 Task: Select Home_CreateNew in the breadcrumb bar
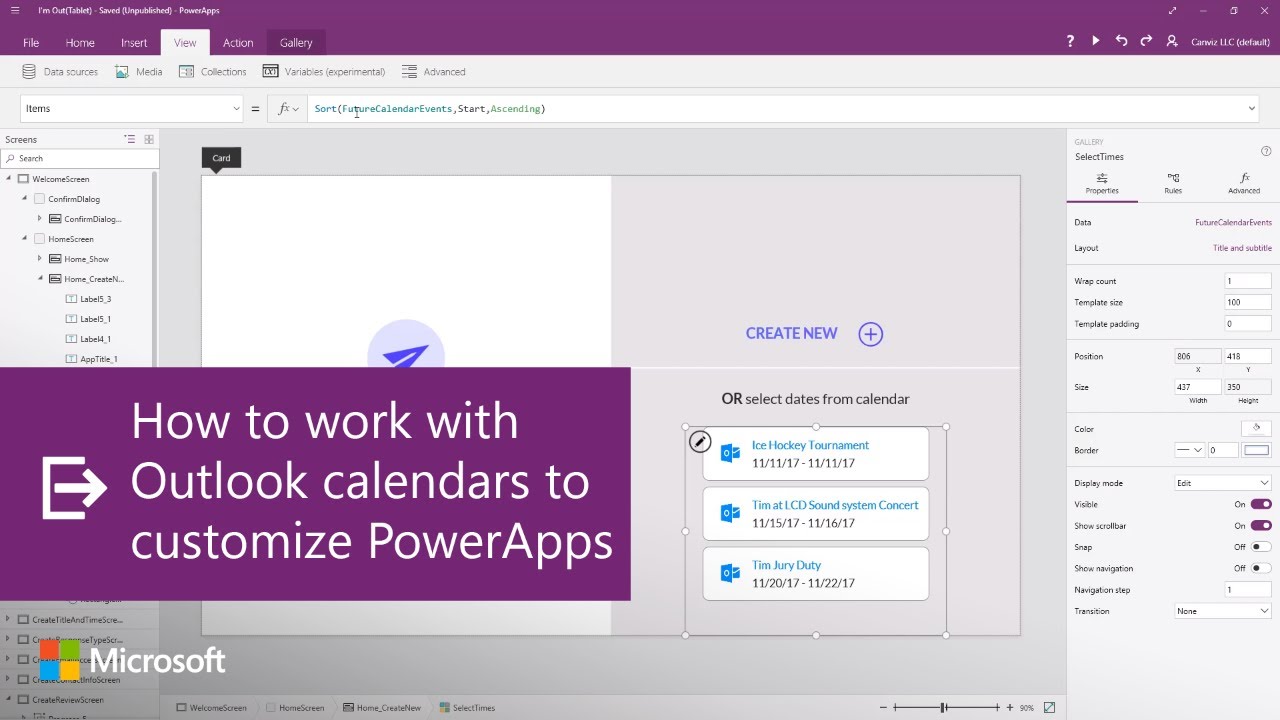[x=382, y=708]
